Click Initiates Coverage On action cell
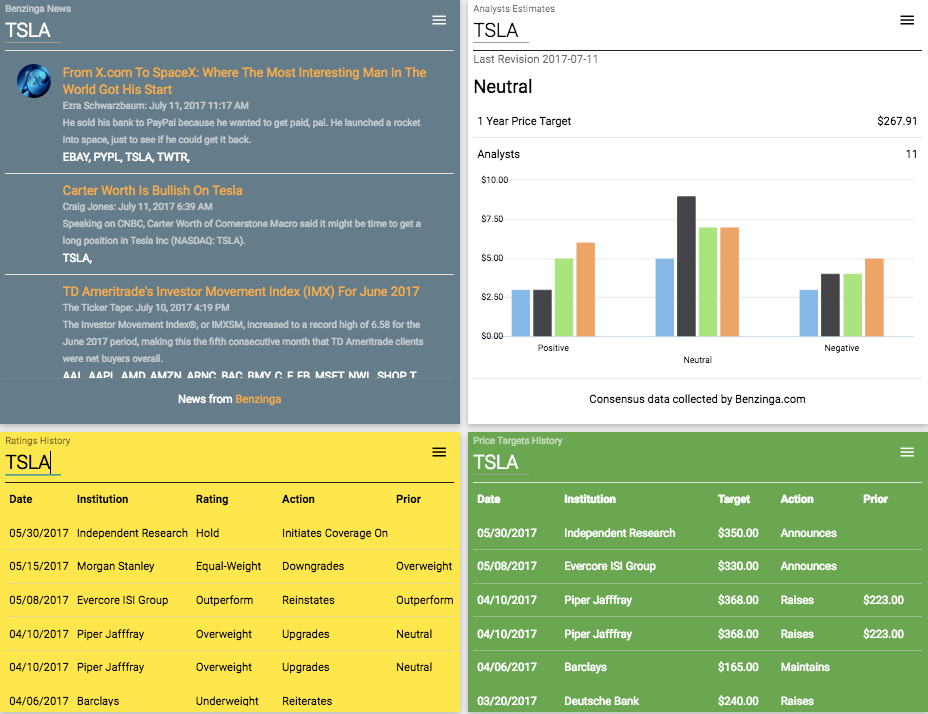This screenshot has width=928, height=714. tap(335, 533)
